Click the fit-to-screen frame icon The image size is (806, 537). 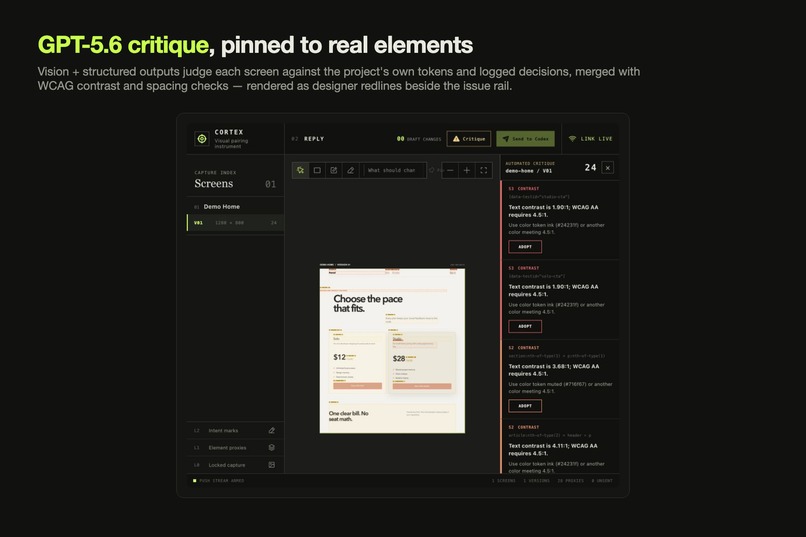484,170
